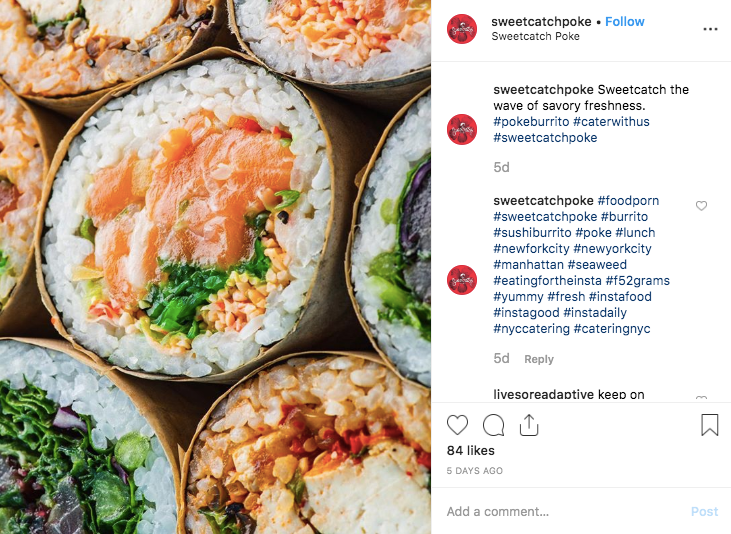Click the Add a comment field

[564, 512]
